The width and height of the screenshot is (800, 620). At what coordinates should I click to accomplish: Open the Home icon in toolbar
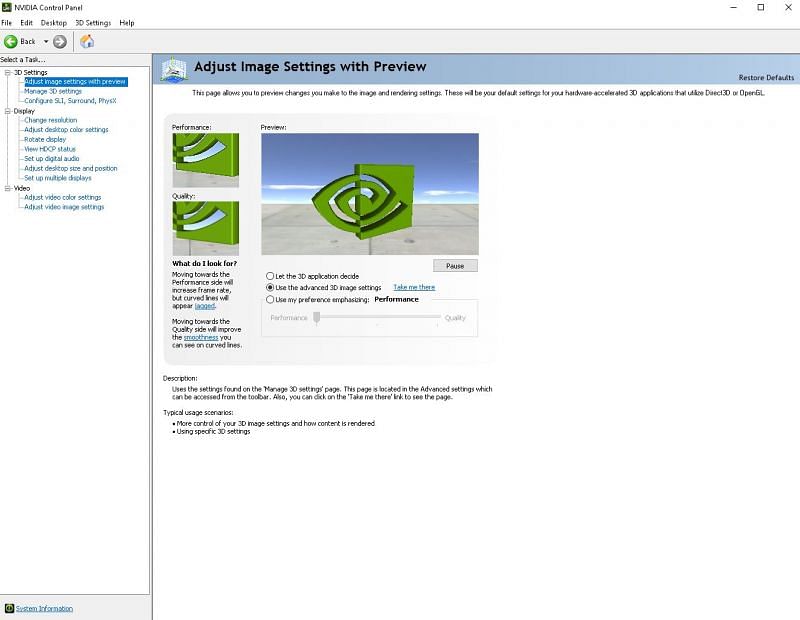(x=87, y=41)
